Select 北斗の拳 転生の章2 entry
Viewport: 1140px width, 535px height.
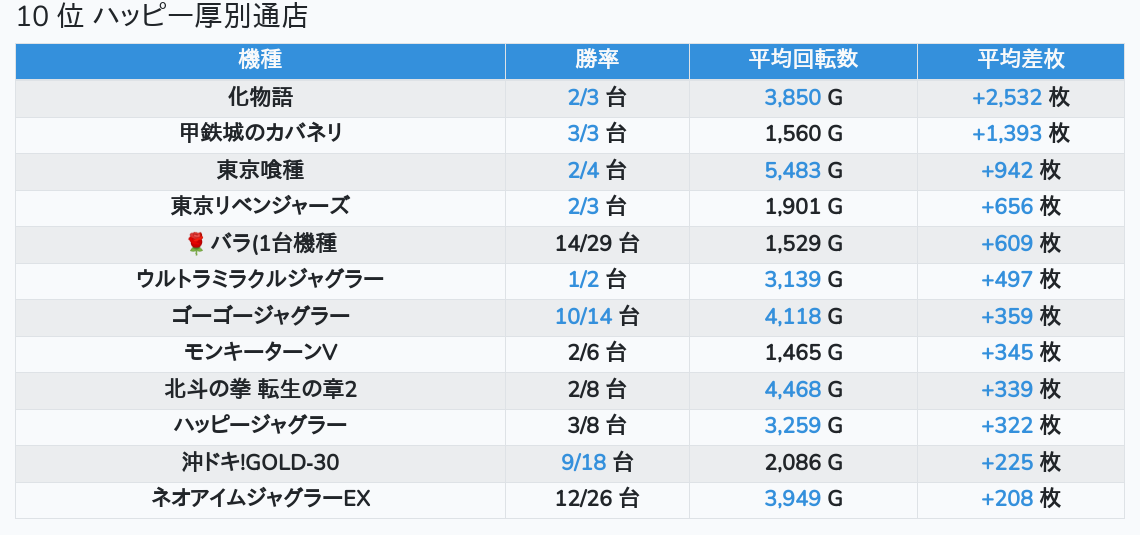[260, 389]
